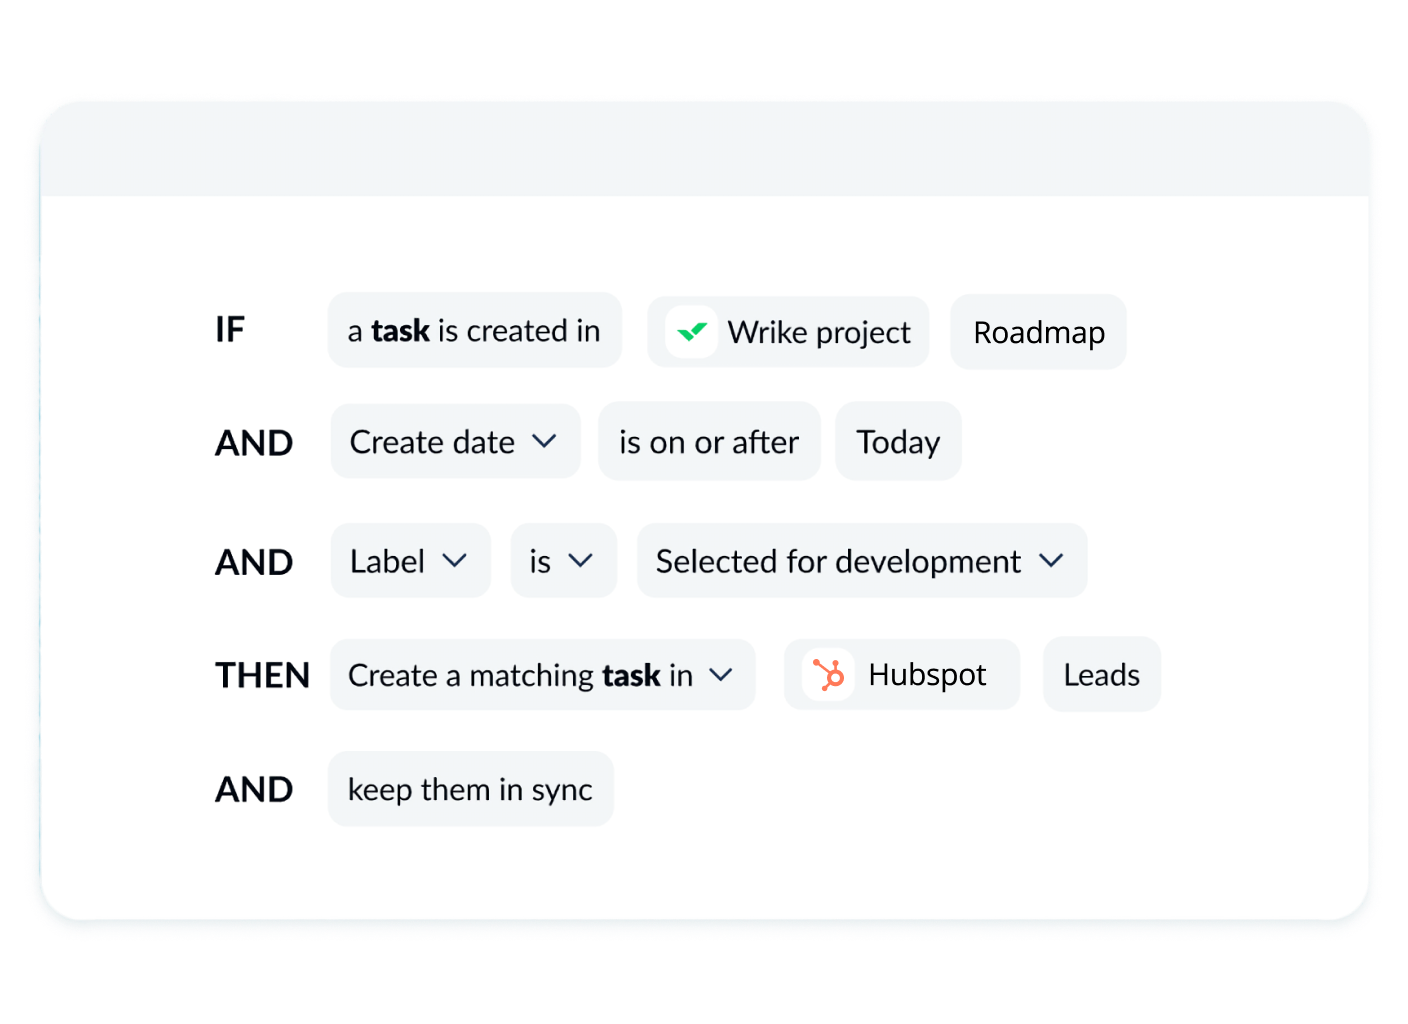Click the 'keep them in sync' pill
Screen dimensions: 1408x1024
[x=470, y=789]
